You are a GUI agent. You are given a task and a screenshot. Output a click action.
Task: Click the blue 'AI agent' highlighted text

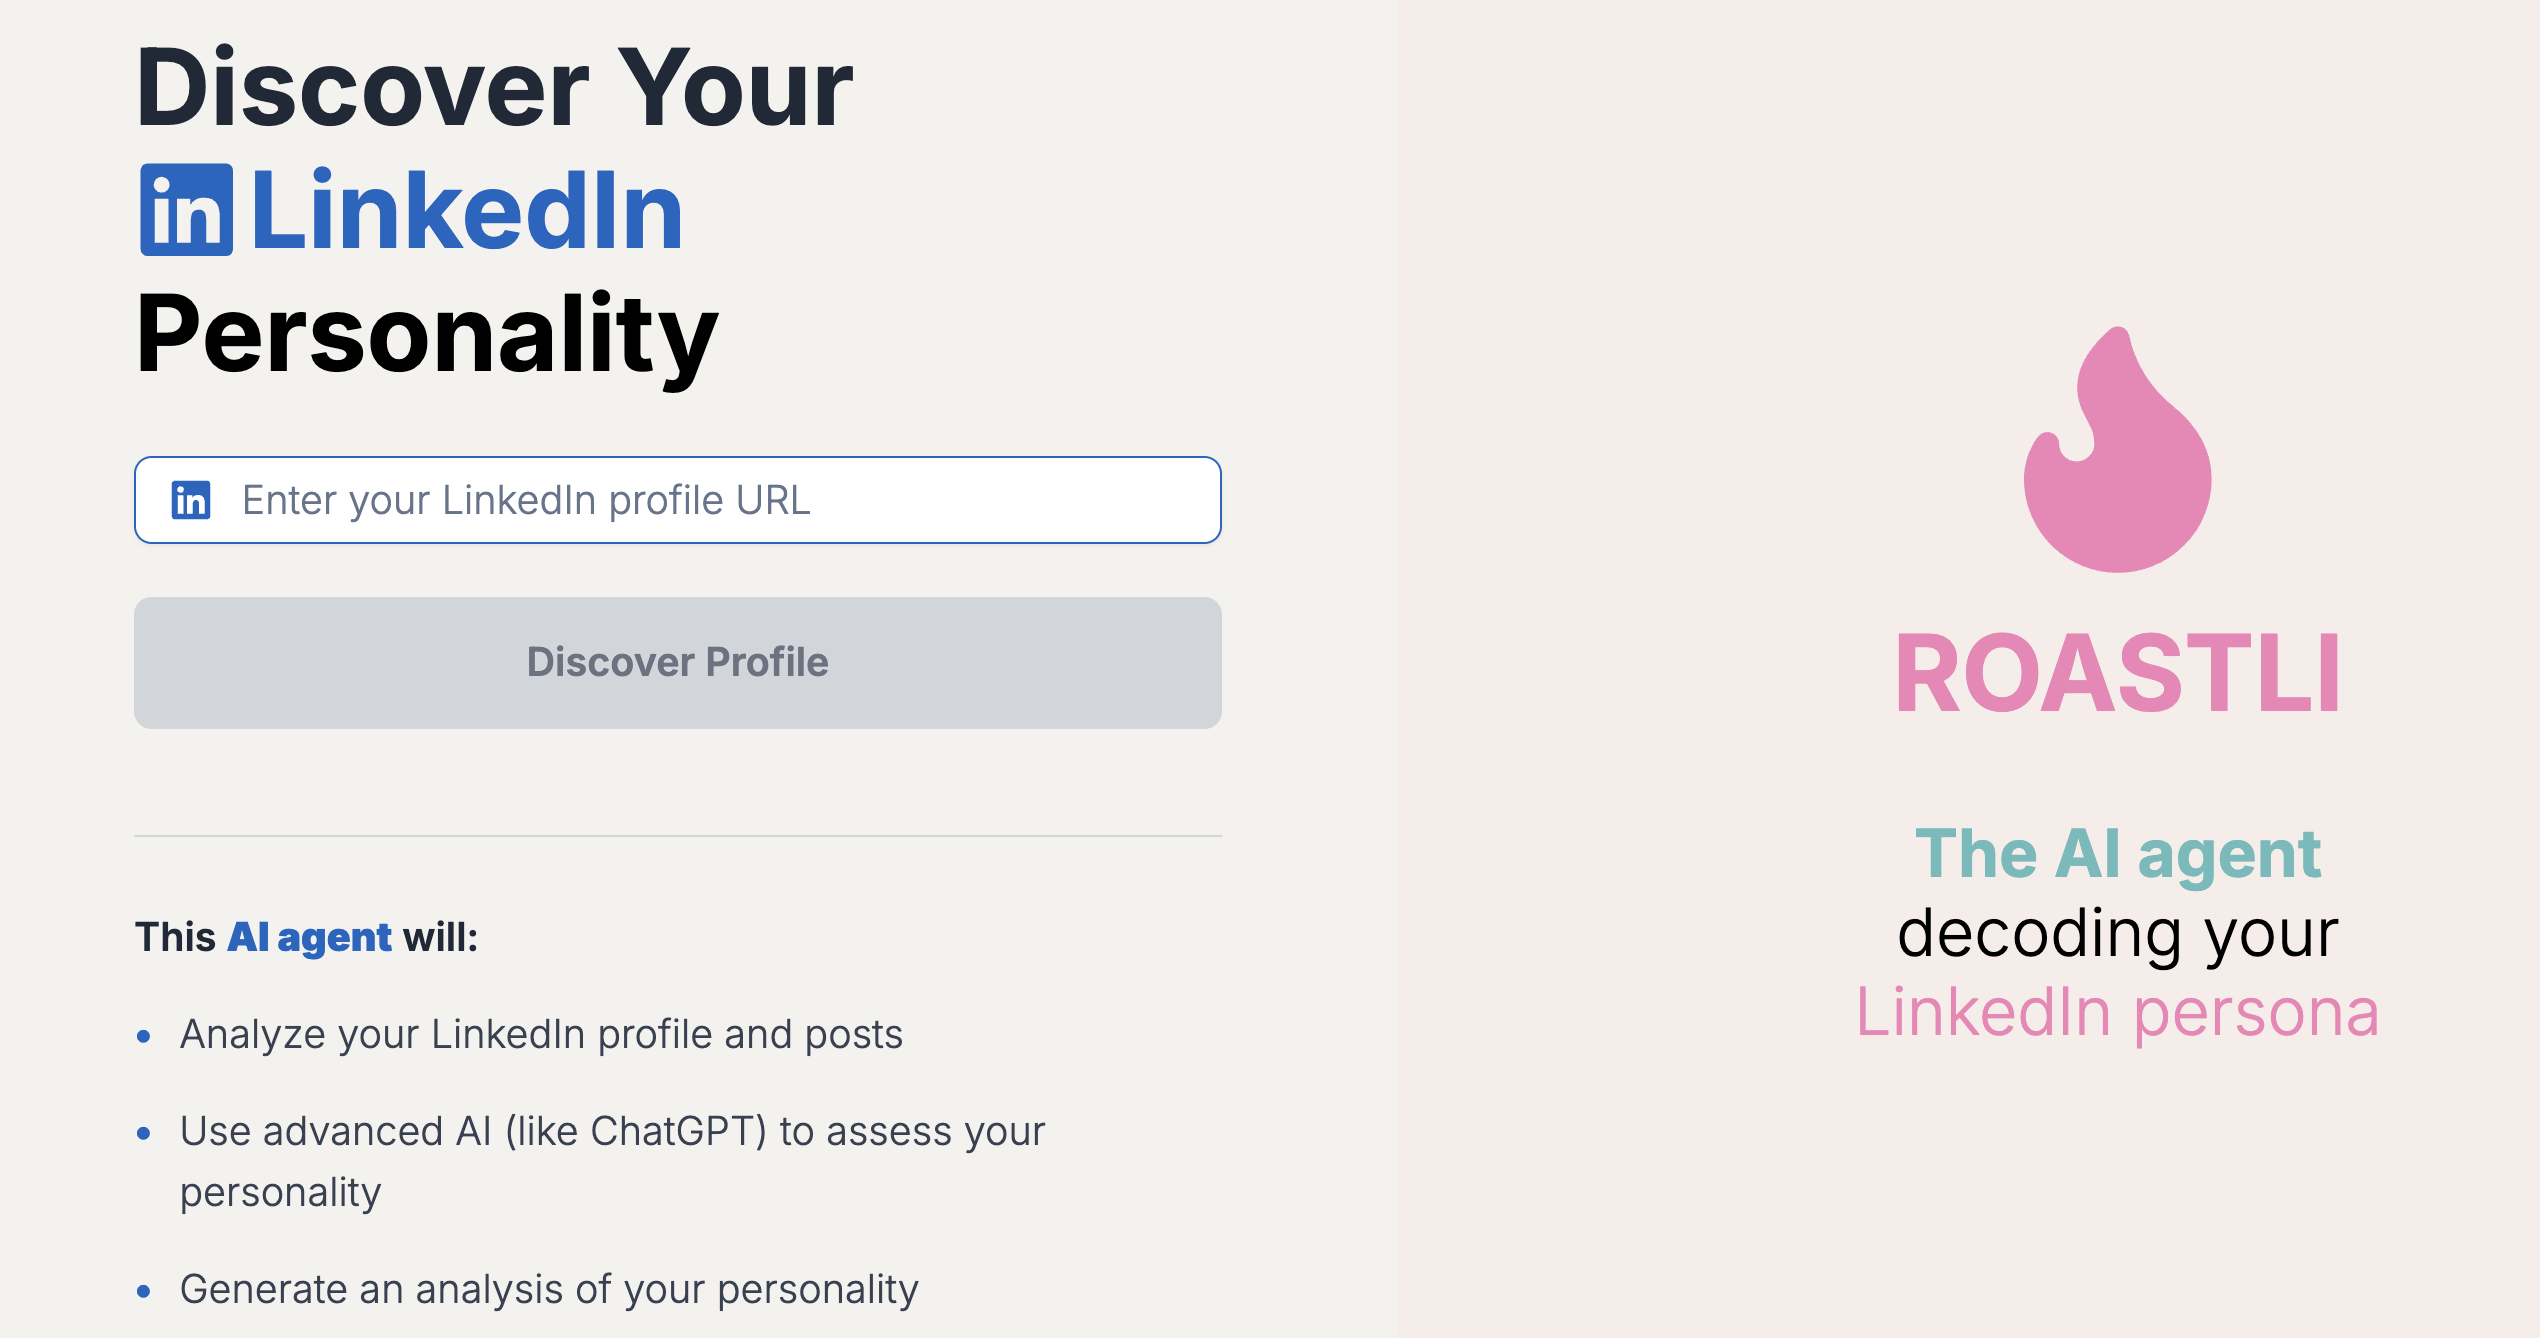tap(309, 938)
